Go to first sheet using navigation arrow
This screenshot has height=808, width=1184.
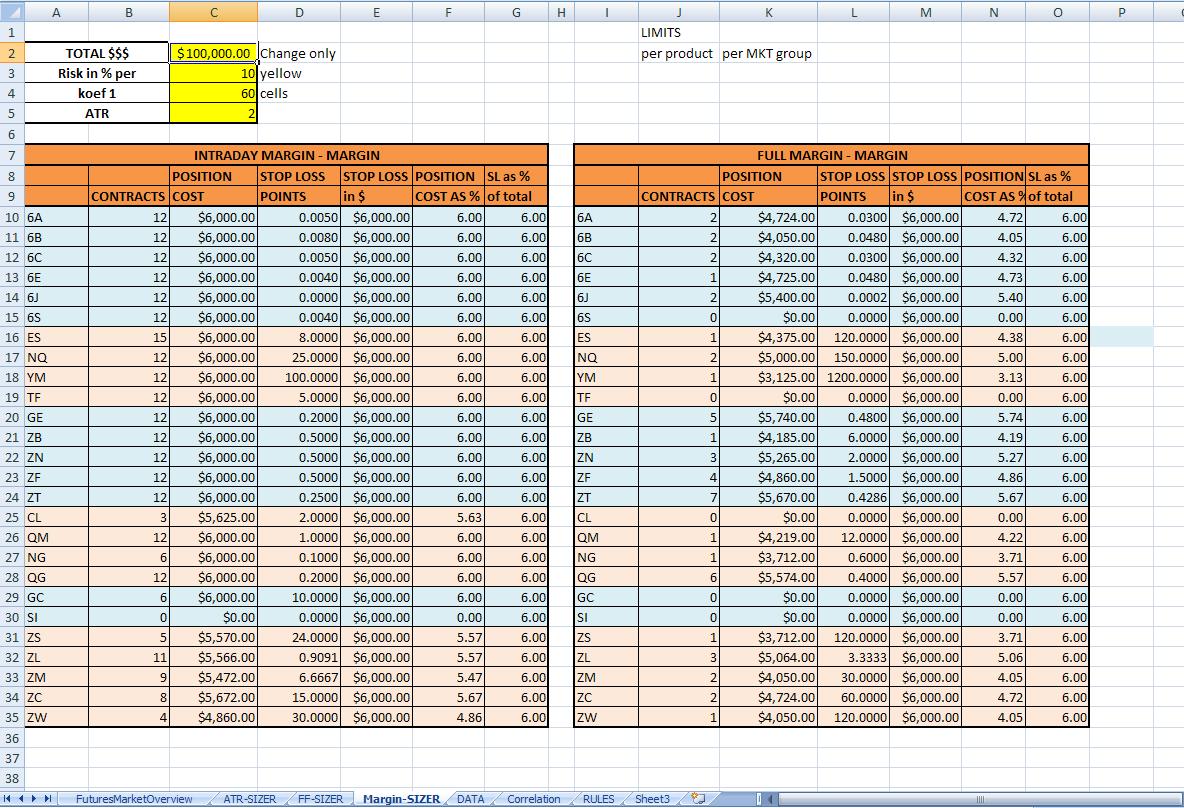click(x=8, y=798)
